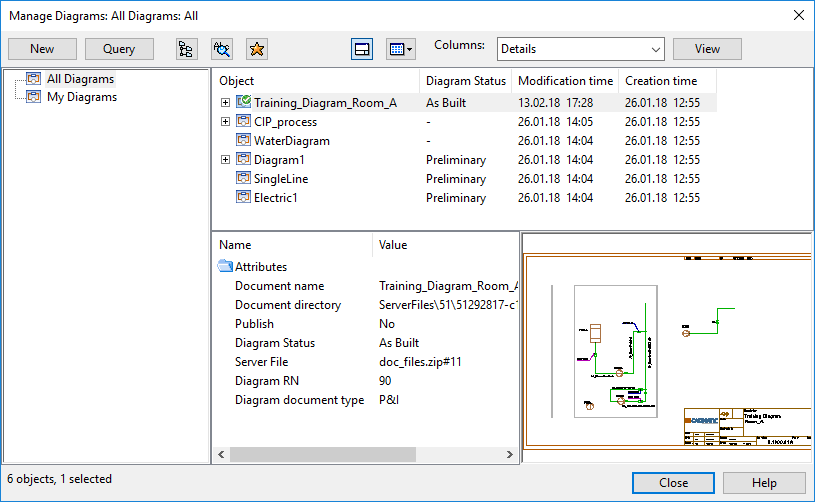This screenshot has width=815, height=502.
Task: Select My Diagrams in the left tree
Action: pos(81,97)
